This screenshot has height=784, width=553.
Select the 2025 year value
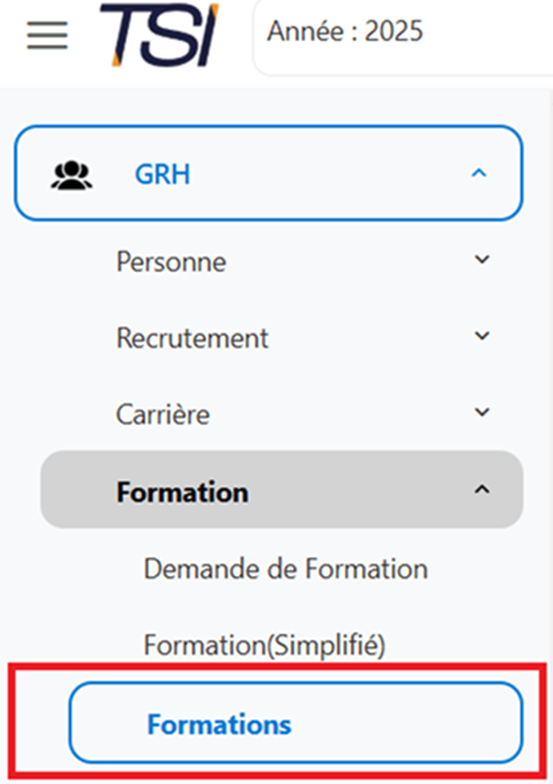click(x=394, y=31)
